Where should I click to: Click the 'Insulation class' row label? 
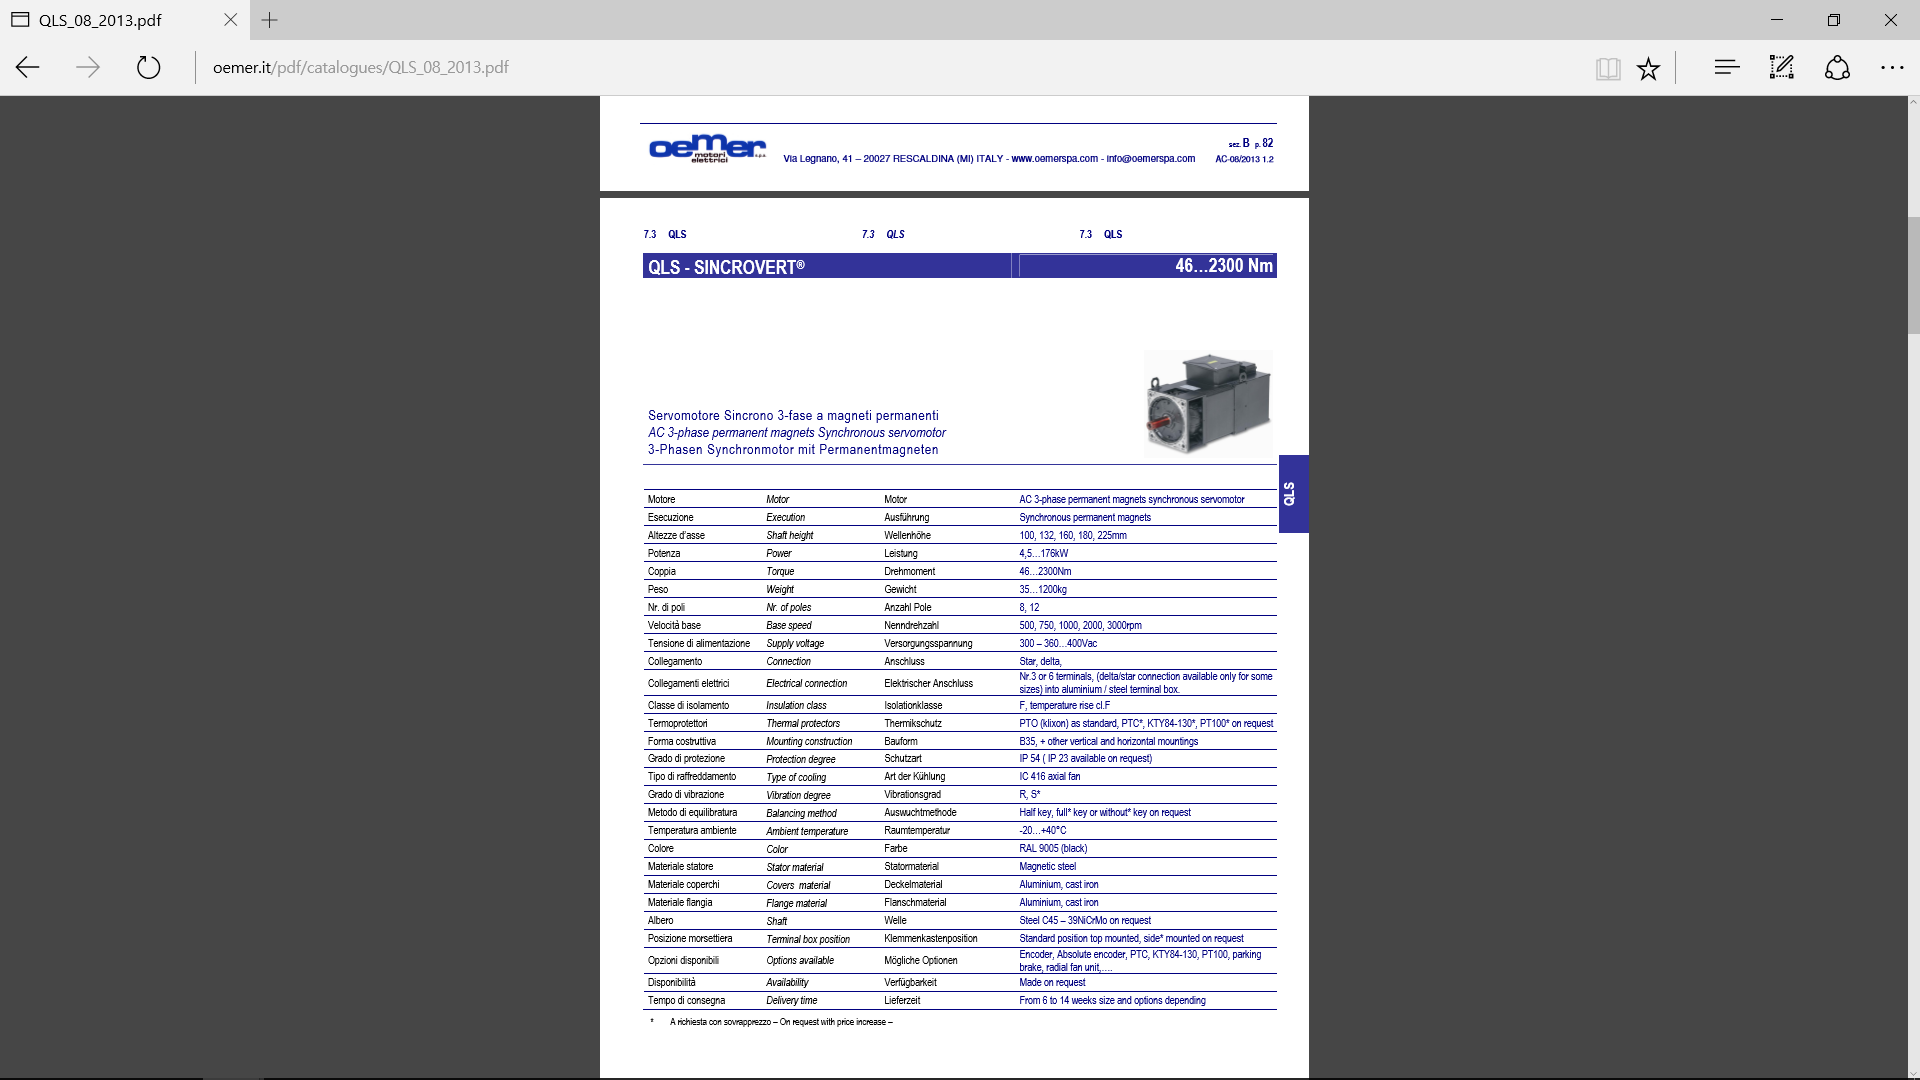point(796,706)
